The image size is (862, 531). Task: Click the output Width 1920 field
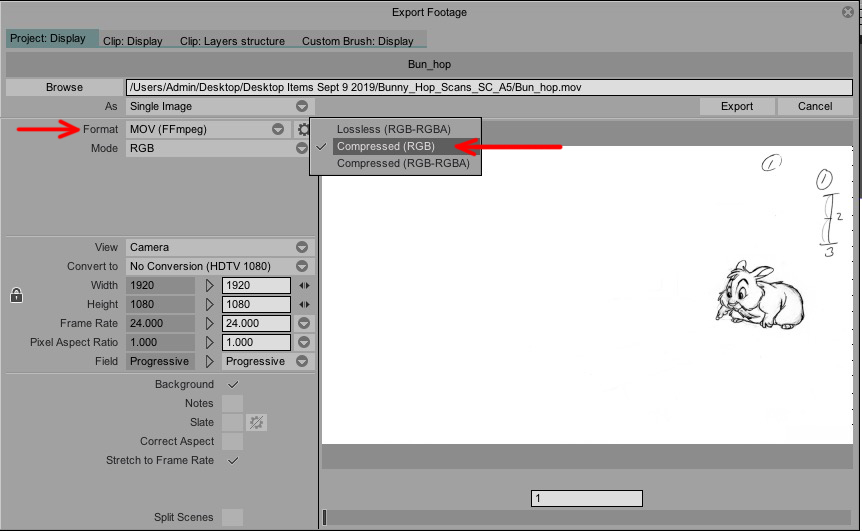coord(256,285)
